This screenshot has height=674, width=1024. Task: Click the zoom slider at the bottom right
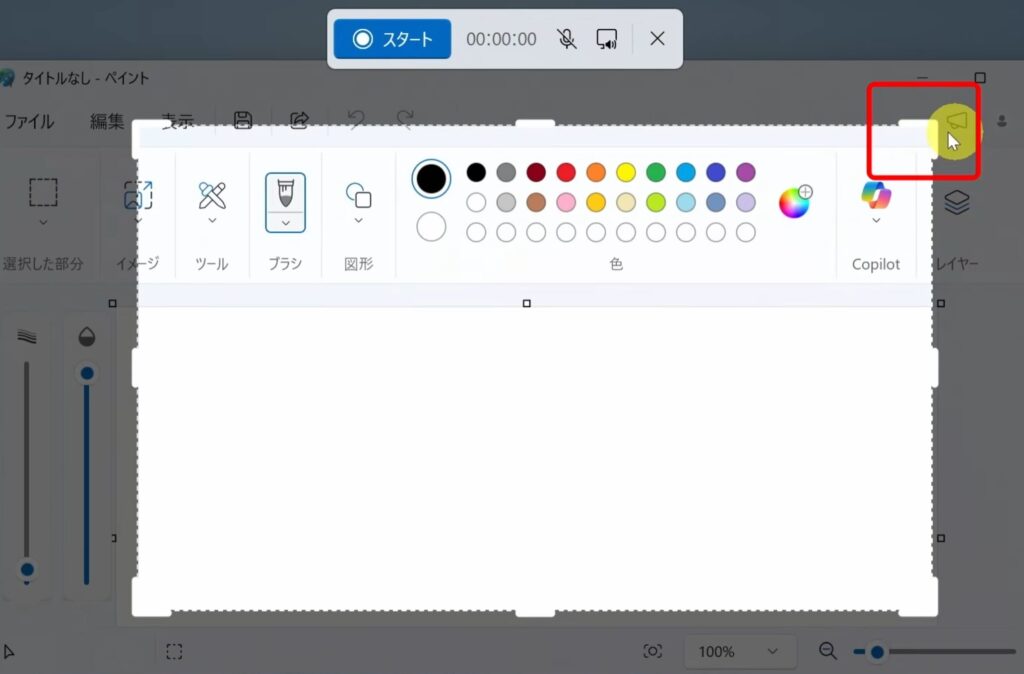(878, 650)
